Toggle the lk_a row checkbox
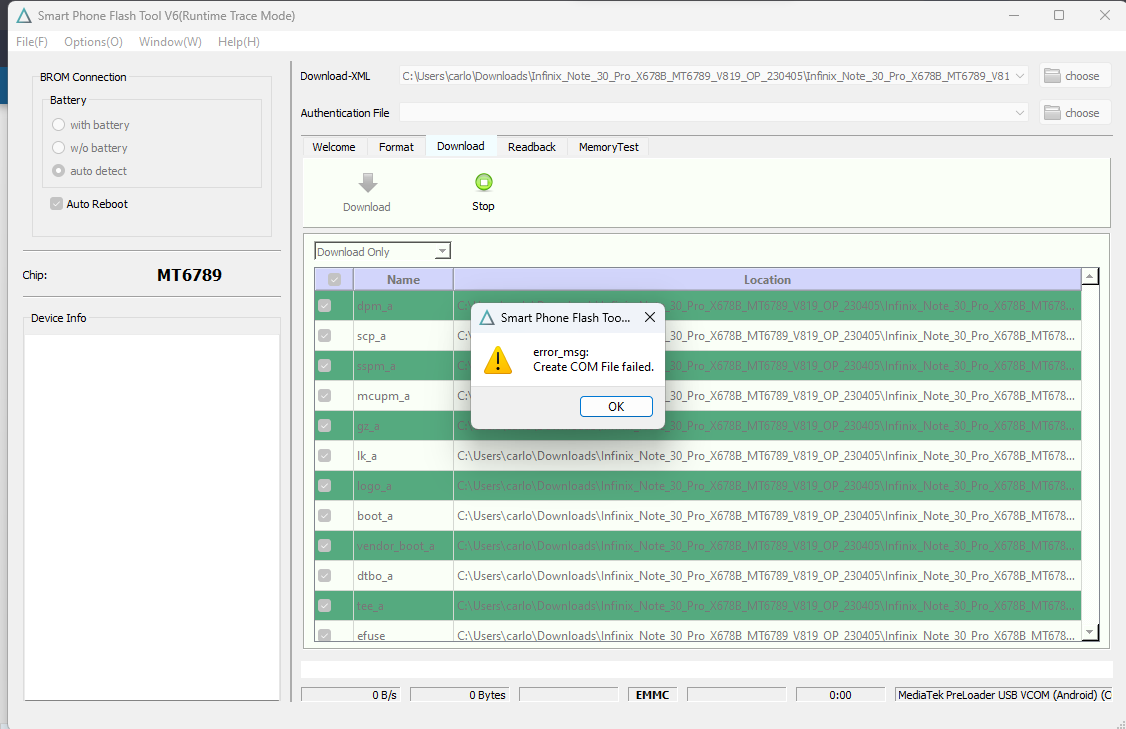 point(325,455)
